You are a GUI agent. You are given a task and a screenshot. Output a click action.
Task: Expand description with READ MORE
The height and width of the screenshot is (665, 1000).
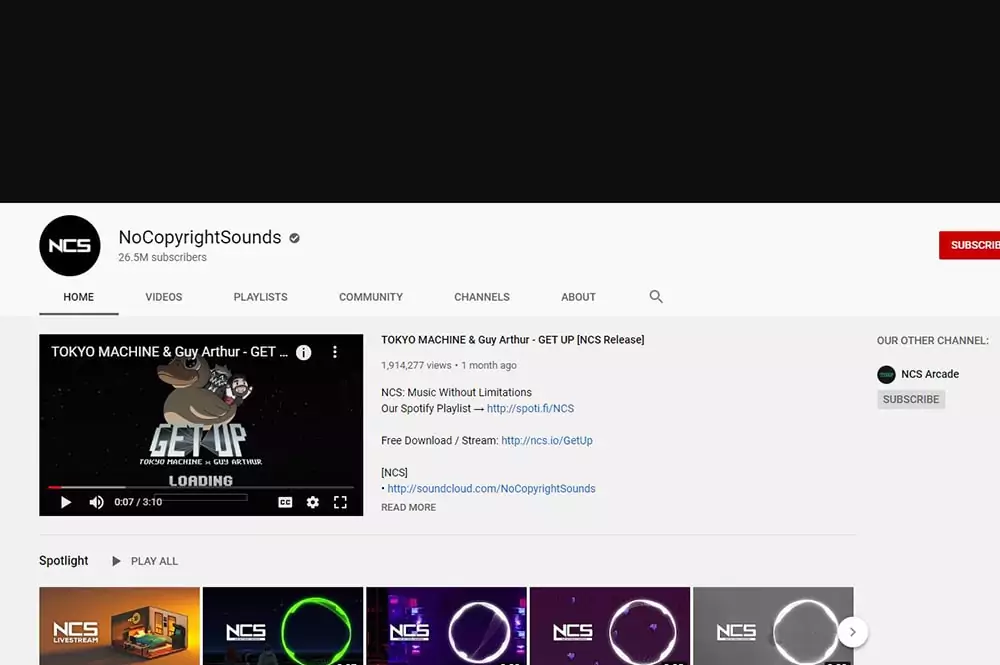click(x=409, y=508)
